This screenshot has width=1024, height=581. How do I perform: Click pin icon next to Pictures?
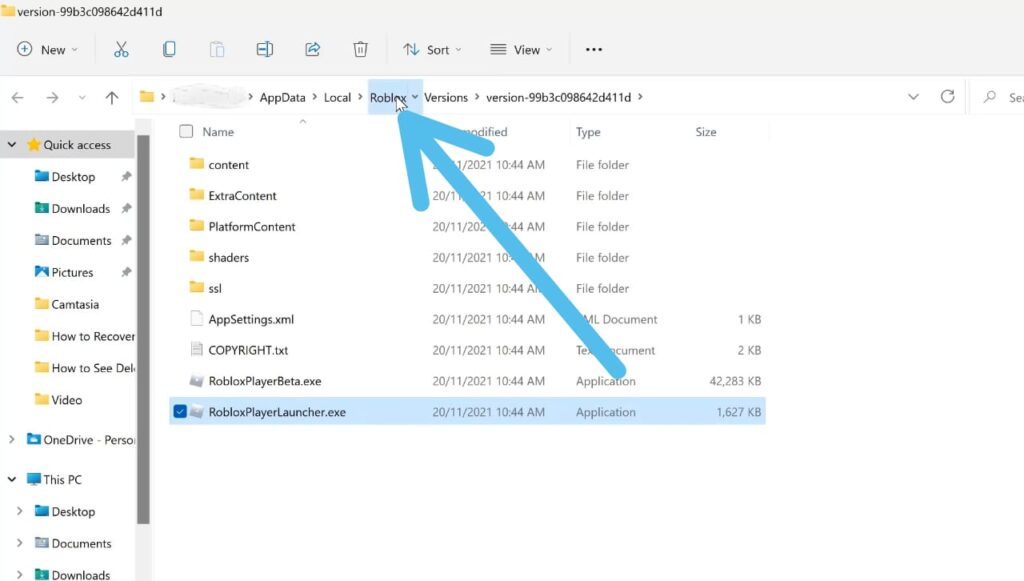126,272
